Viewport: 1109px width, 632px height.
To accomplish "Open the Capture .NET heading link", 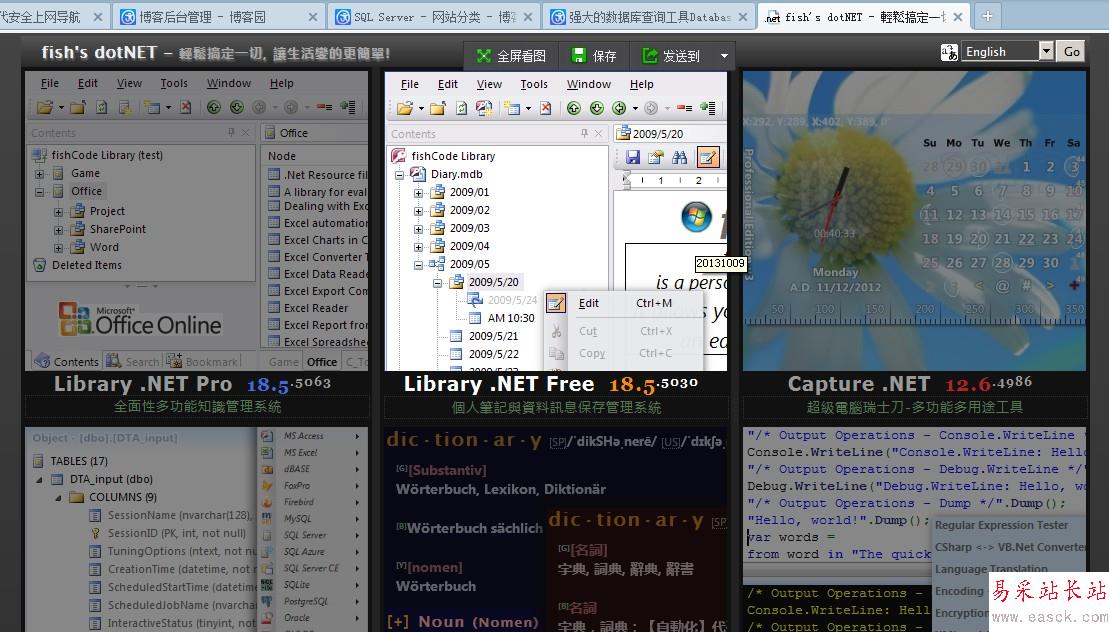I will [910, 385].
